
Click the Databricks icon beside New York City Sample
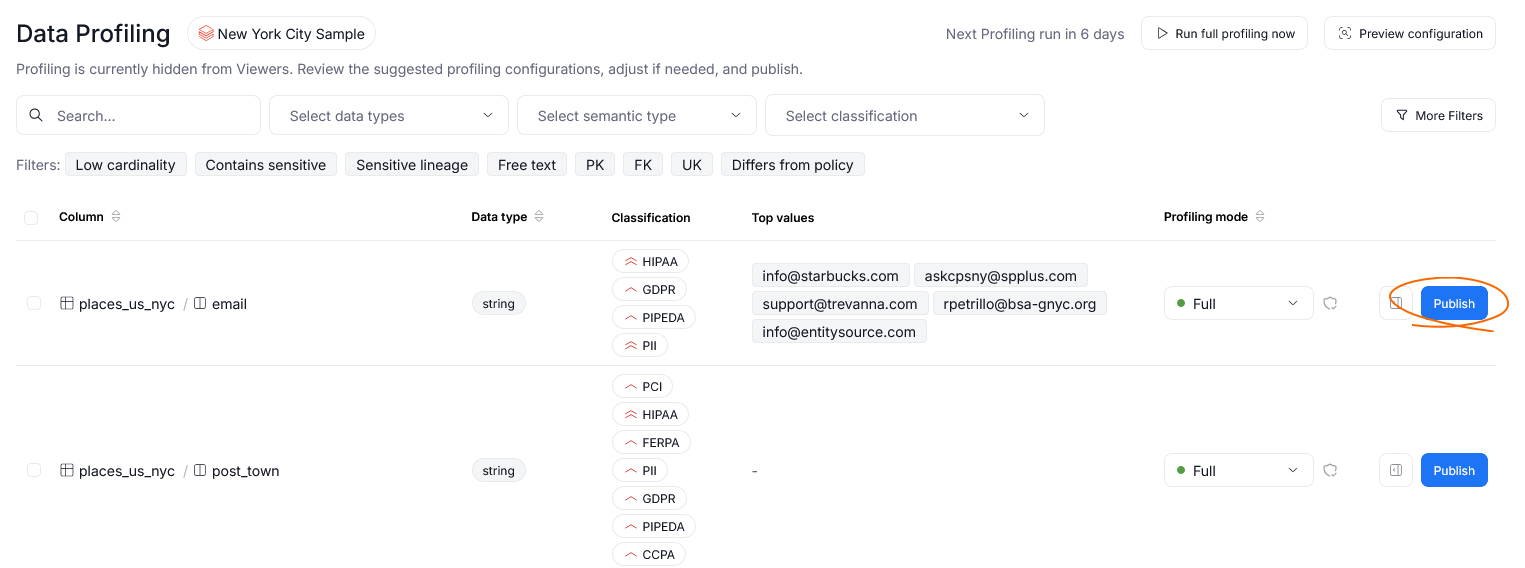[206, 34]
